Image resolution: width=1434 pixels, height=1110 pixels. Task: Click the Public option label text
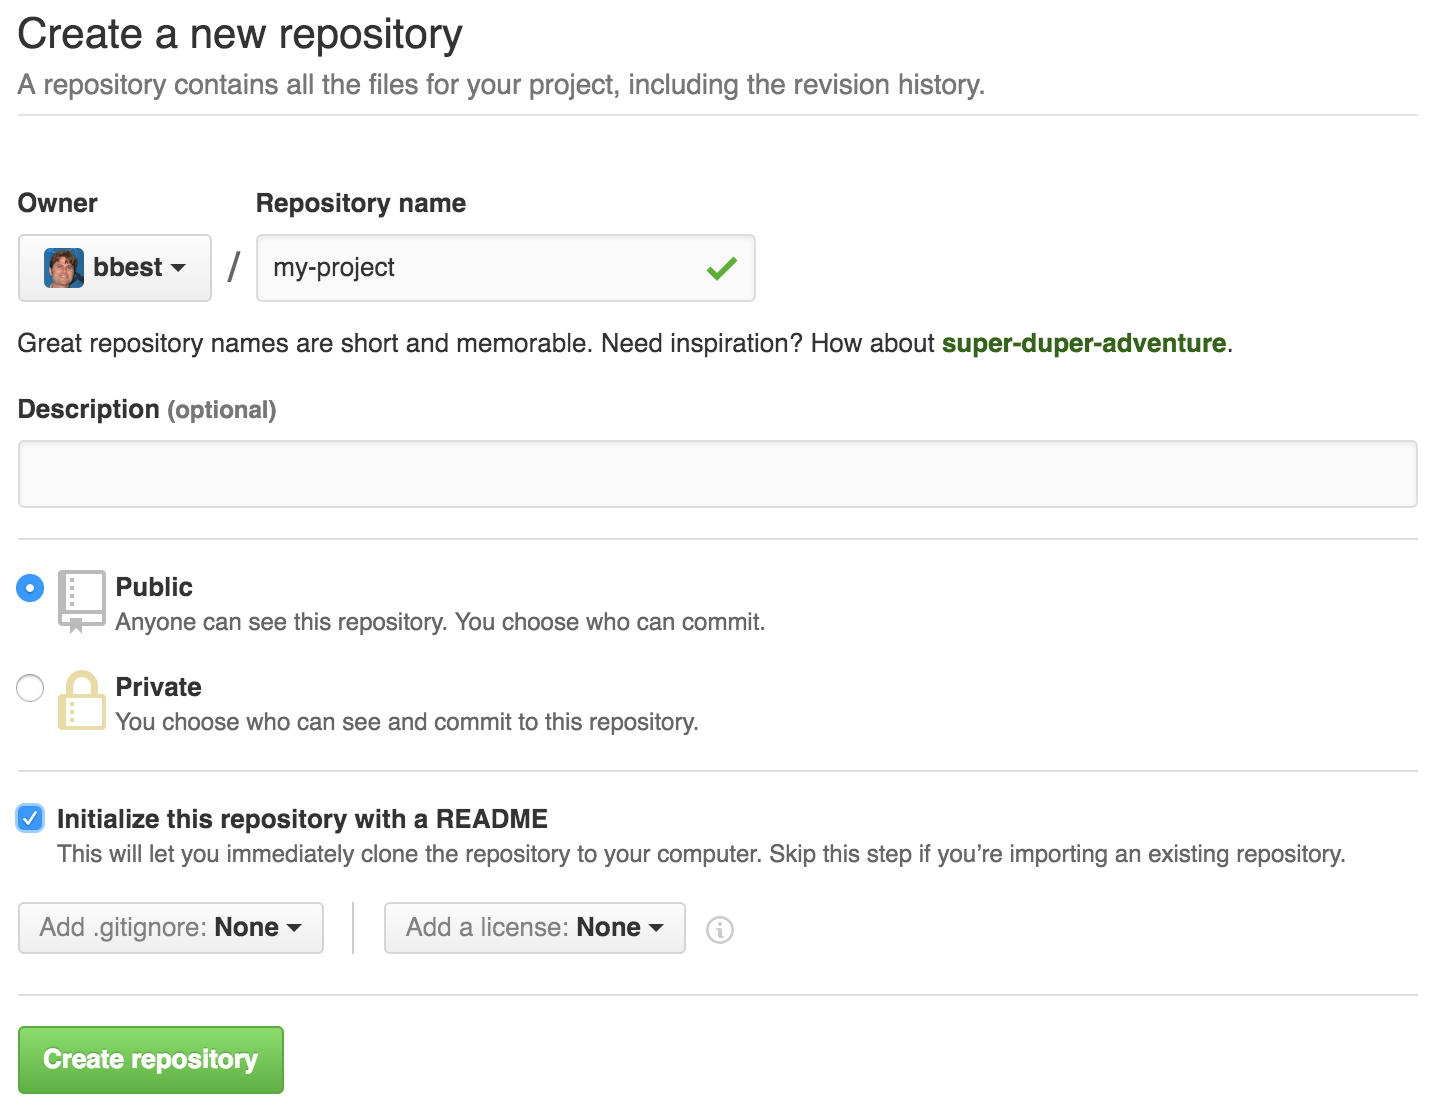pos(154,587)
